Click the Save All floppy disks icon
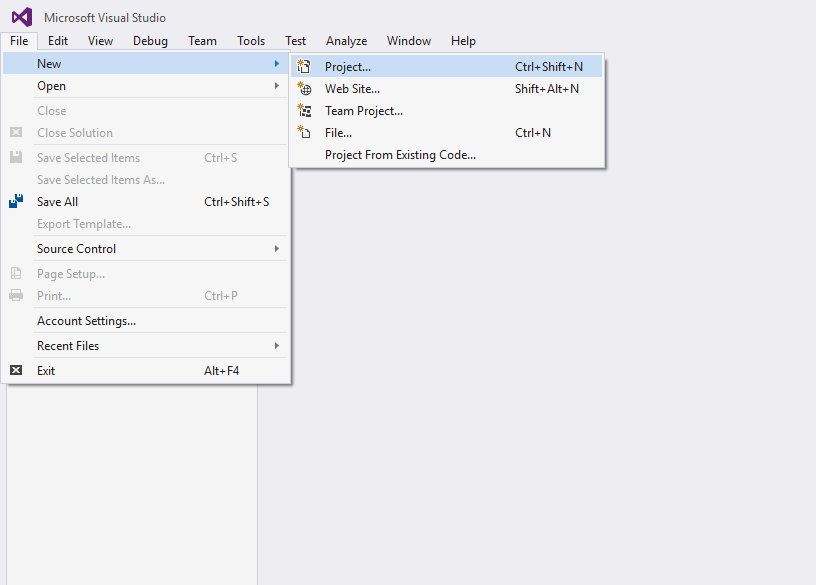Screen dimensions: 816x585 pyautogui.click(x=16, y=201)
